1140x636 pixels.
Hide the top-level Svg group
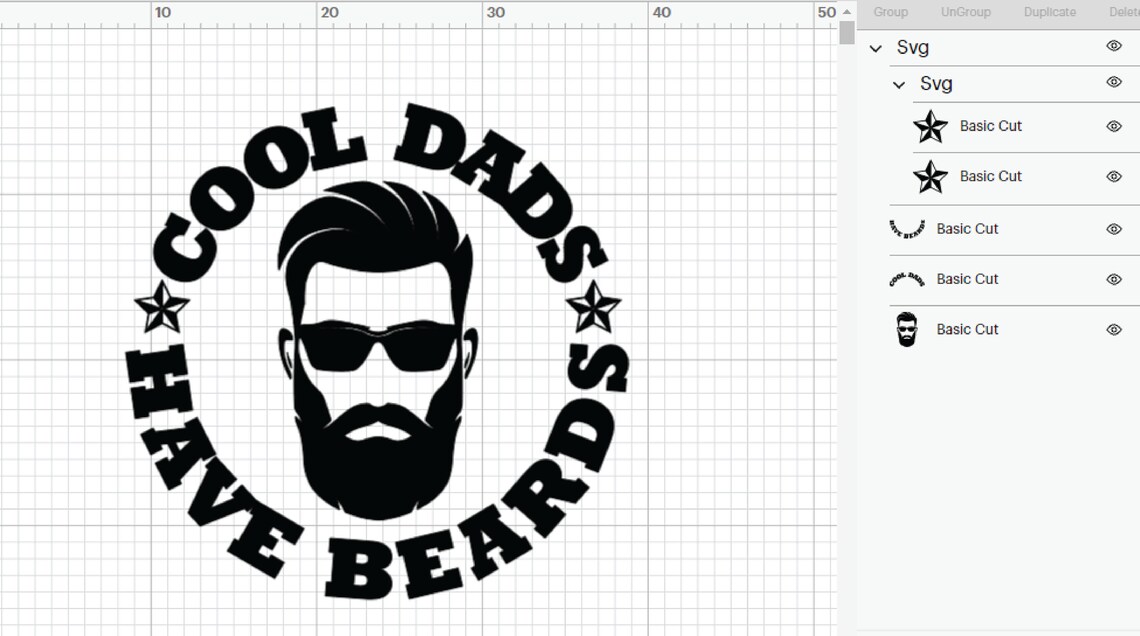pos(1113,46)
